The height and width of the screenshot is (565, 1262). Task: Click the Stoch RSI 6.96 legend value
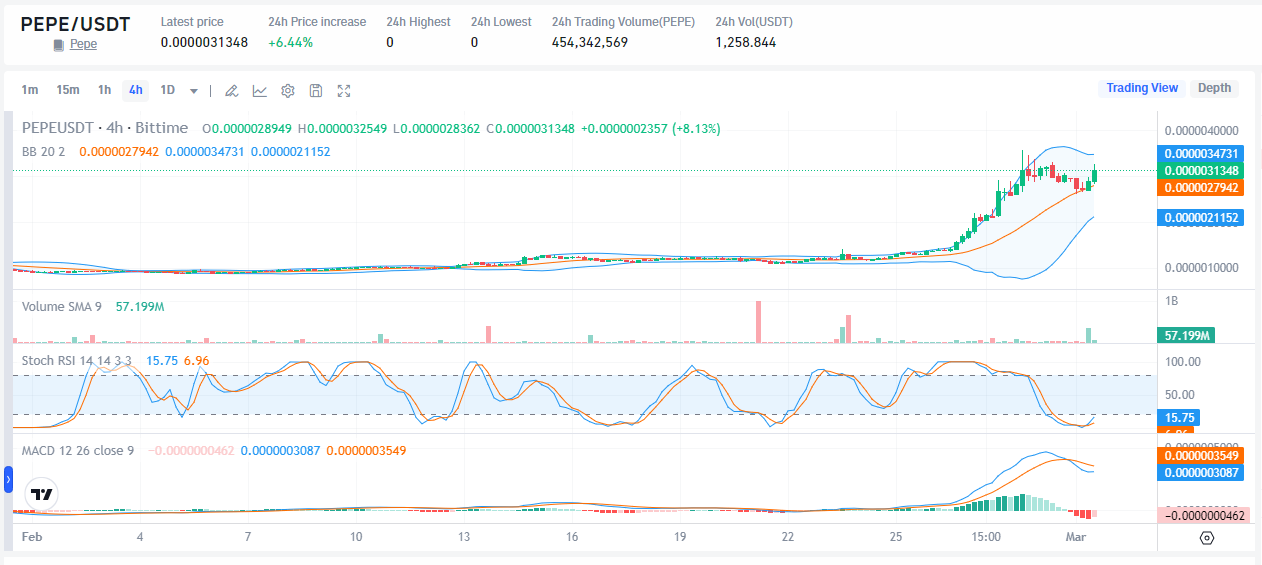[x=197, y=360]
